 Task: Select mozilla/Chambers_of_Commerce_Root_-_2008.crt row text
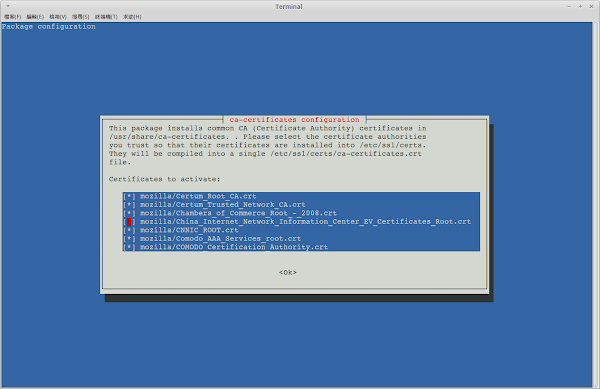tap(238, 213)
